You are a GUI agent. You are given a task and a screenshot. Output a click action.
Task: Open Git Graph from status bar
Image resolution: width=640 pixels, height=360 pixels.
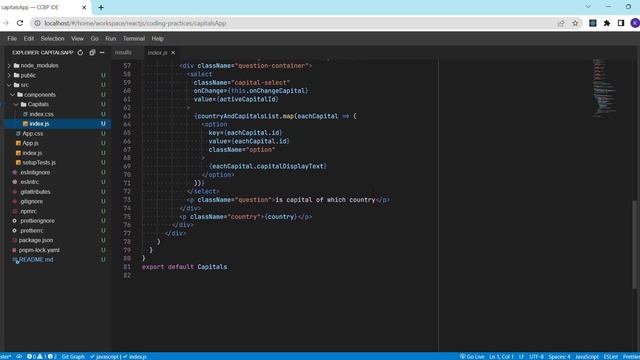coord(73,356)
